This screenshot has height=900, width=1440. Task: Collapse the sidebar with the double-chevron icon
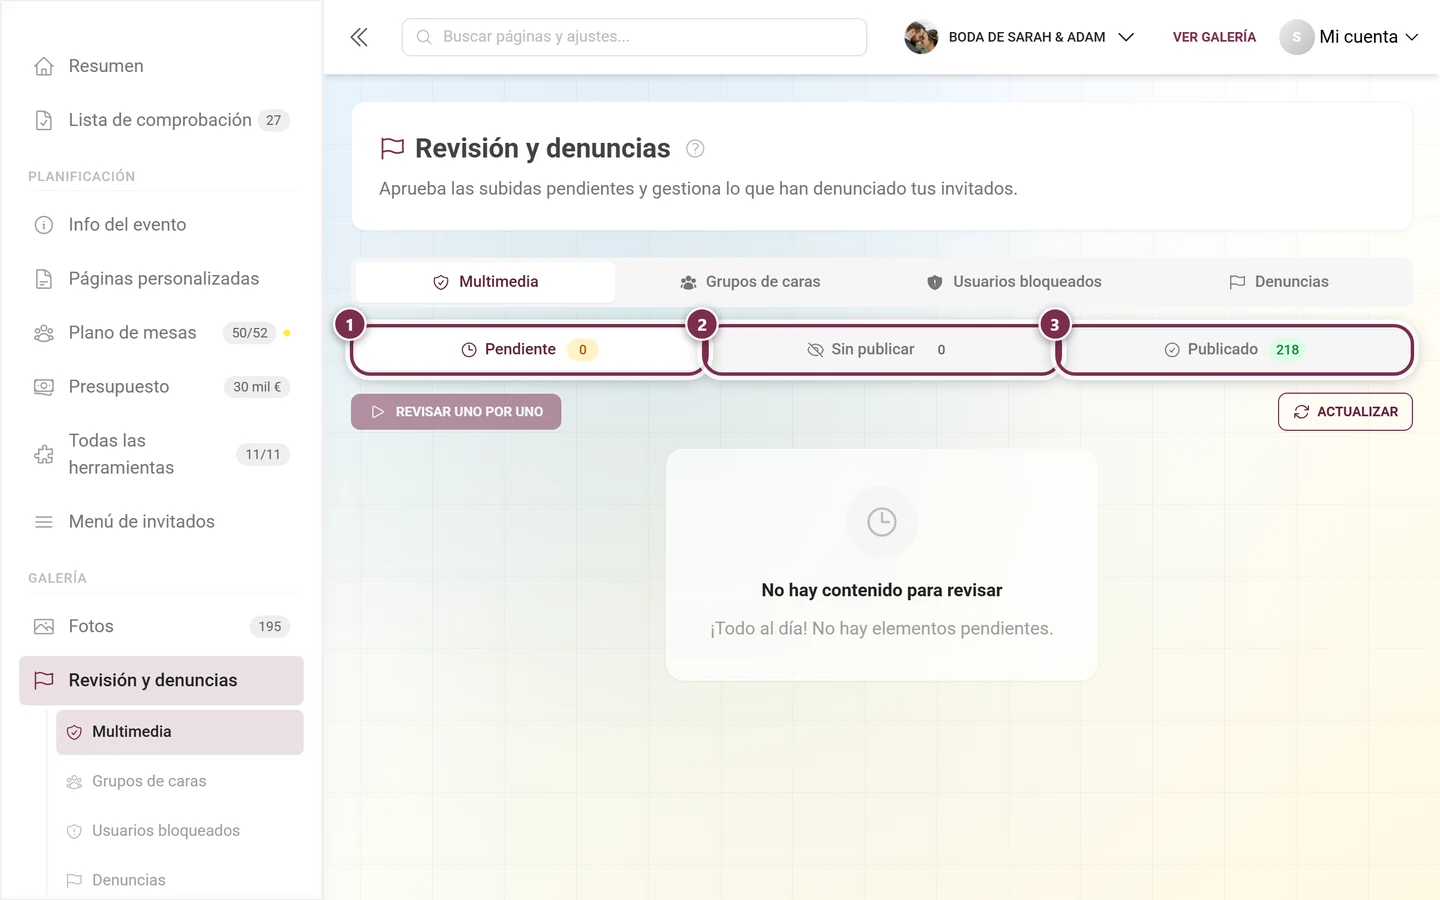pyautogui.click(x=359, y=37)
